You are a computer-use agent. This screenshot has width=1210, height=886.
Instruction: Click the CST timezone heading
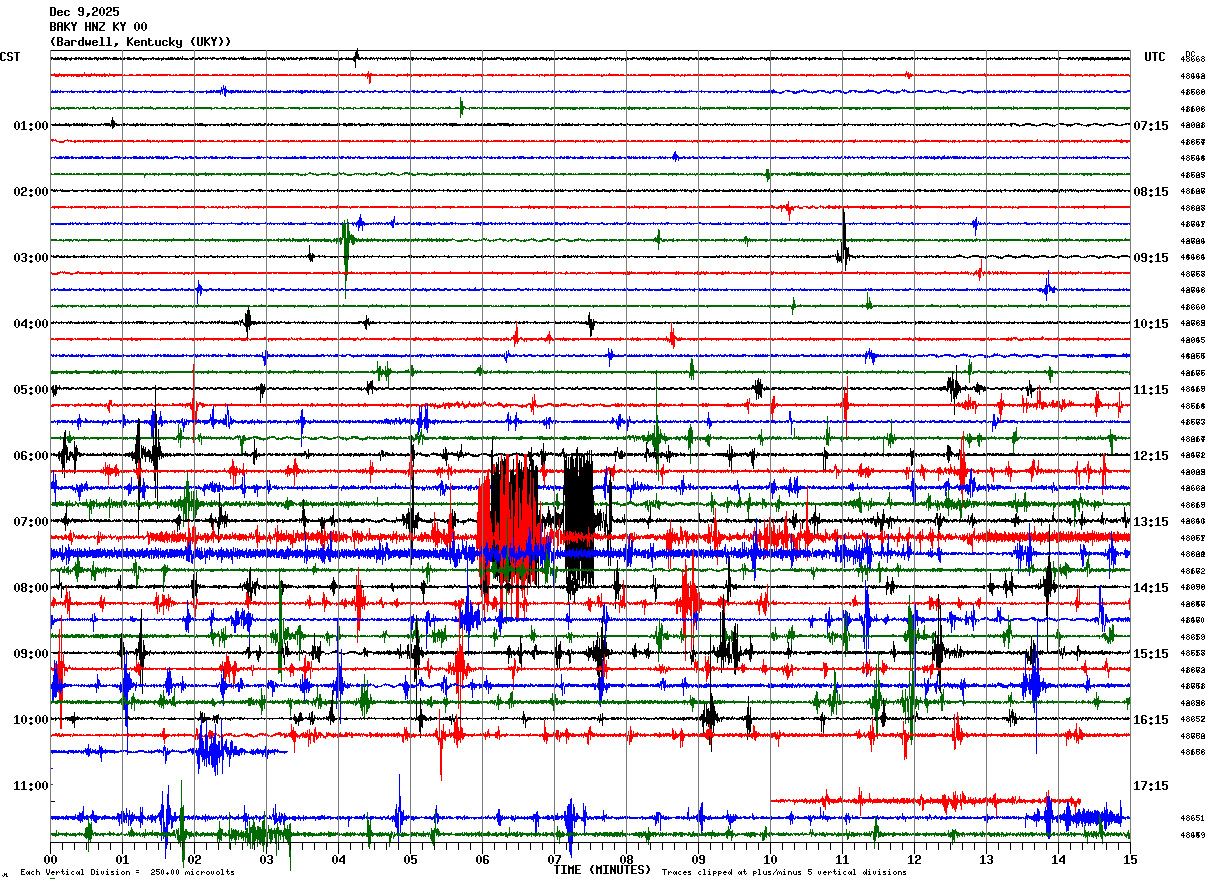10,57
